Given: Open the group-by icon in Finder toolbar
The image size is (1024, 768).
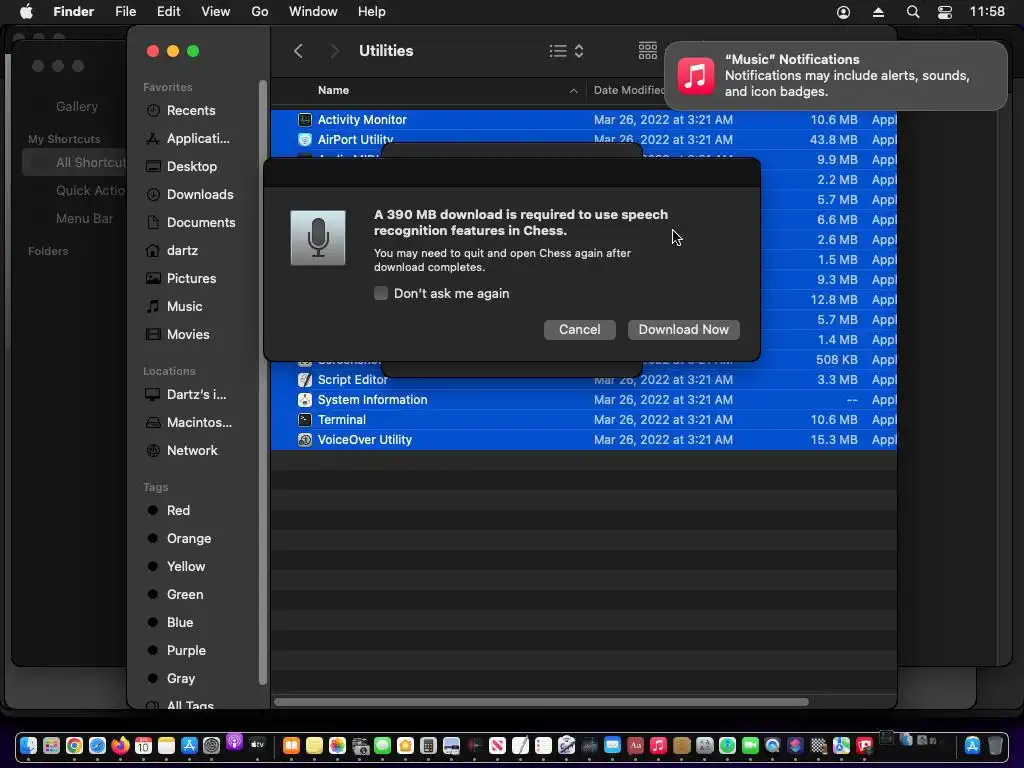Looking at the screenshot, I should (648, 51).
